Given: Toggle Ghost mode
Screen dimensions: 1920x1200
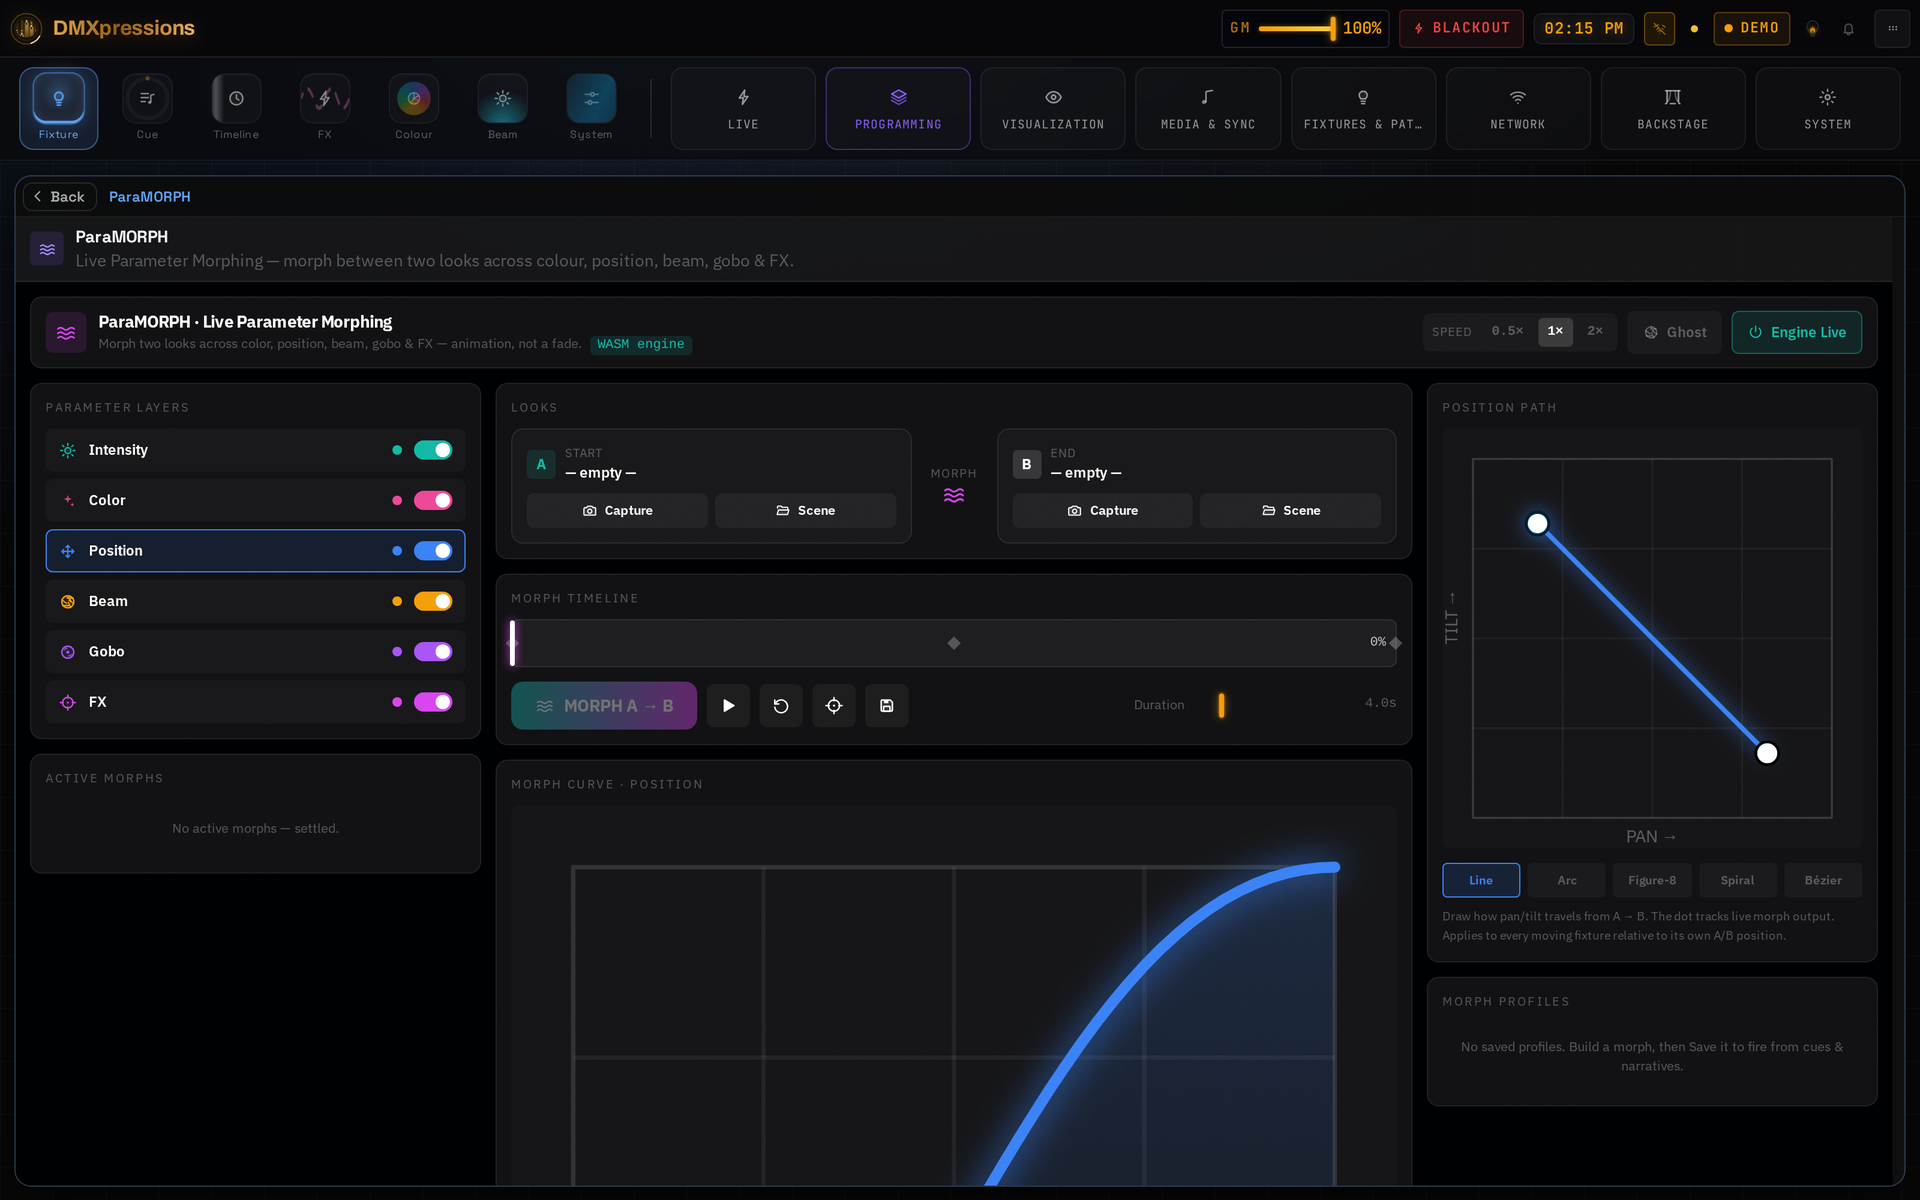Looking at the screenshot, I should [x=1674, y=332].
